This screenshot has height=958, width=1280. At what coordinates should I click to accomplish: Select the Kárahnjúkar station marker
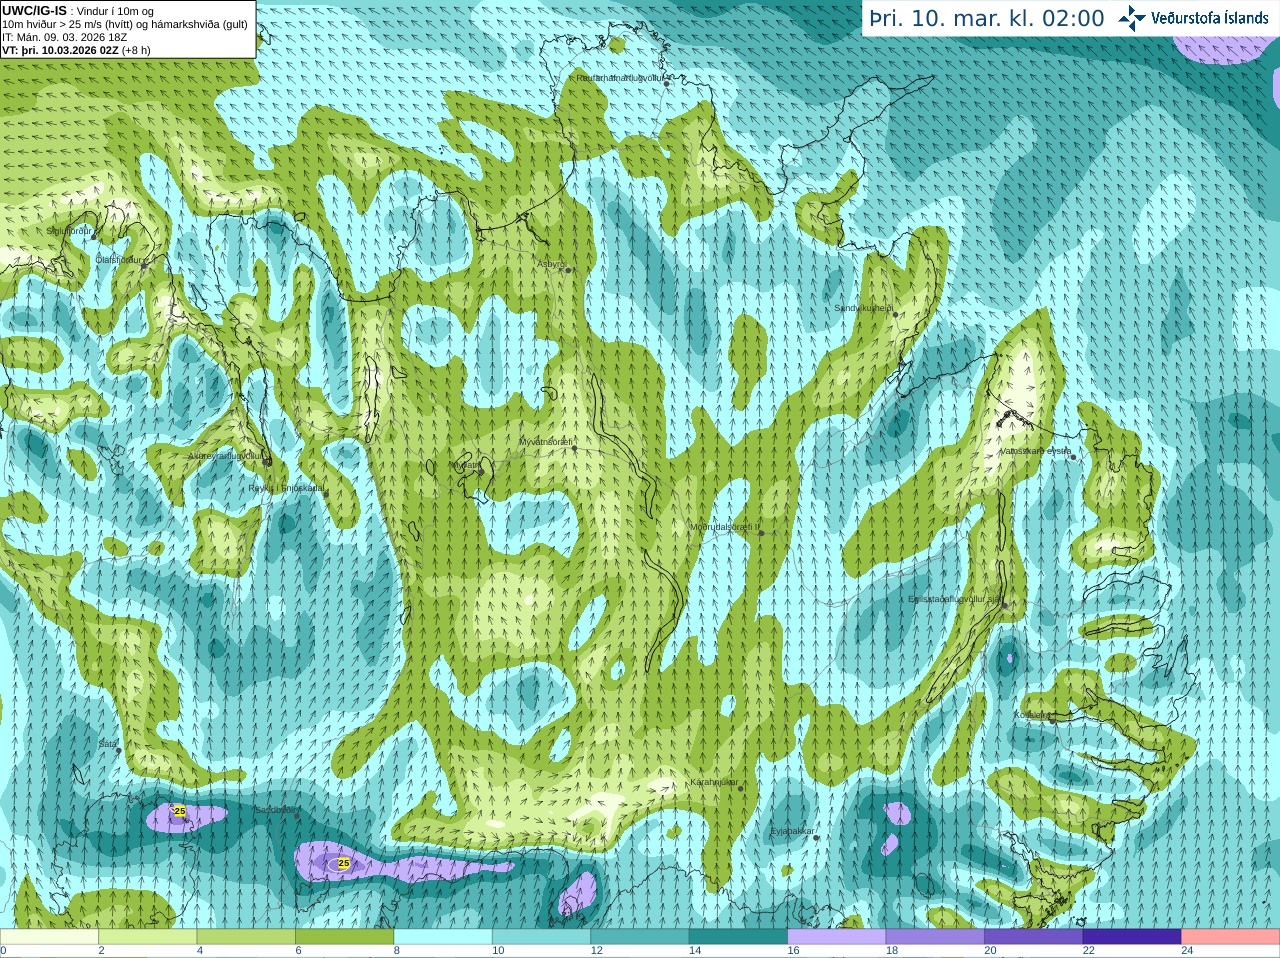[741, 789]
